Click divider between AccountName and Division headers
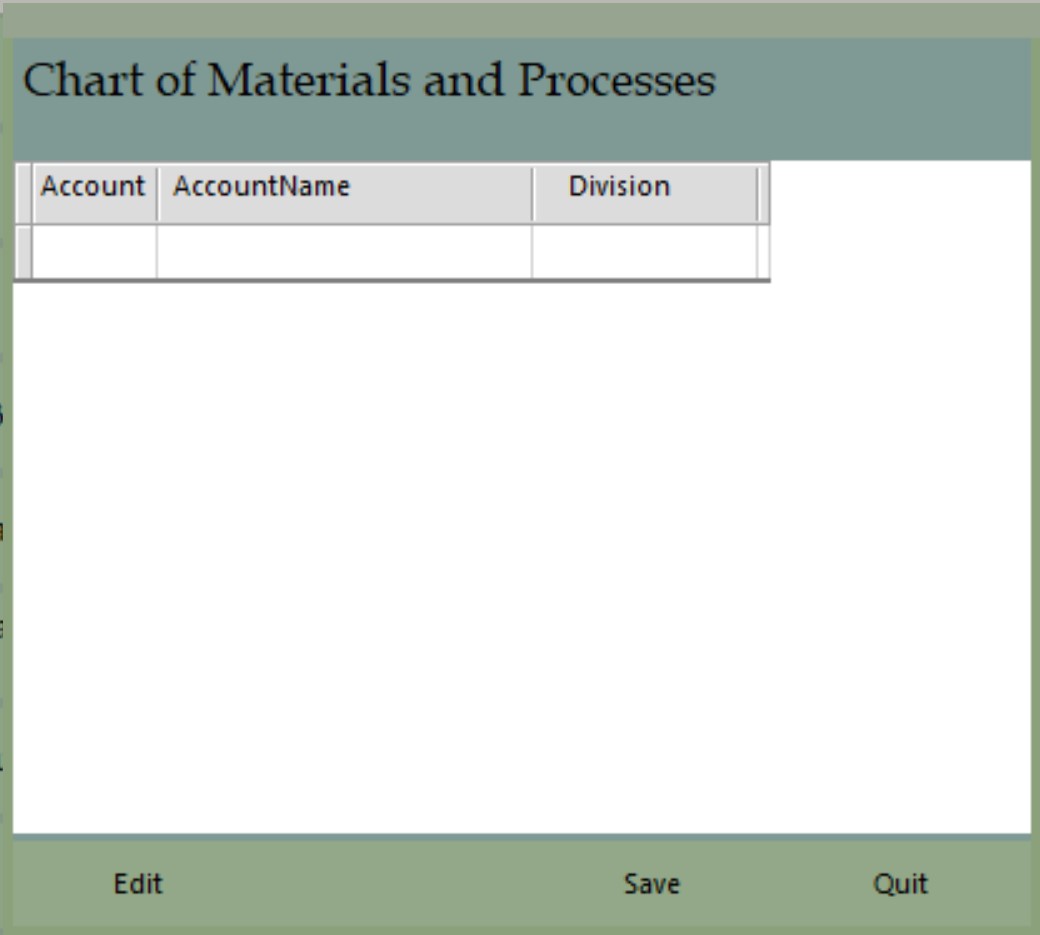This screenshot has height=935, width=1040. [x=532, y=190]
